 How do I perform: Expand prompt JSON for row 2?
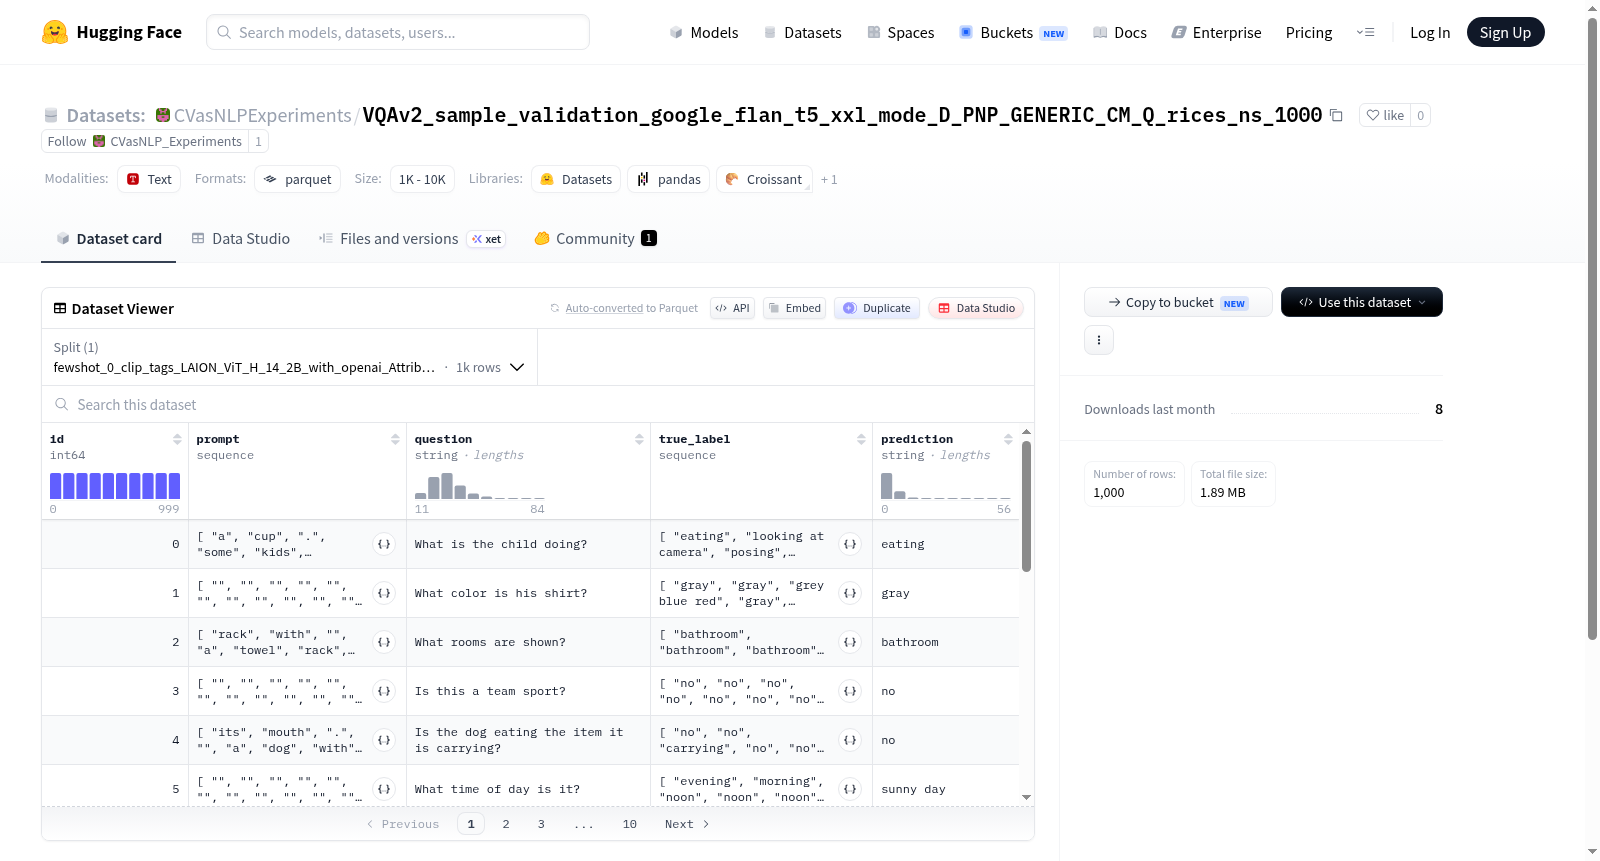click(x=384, y=642)
